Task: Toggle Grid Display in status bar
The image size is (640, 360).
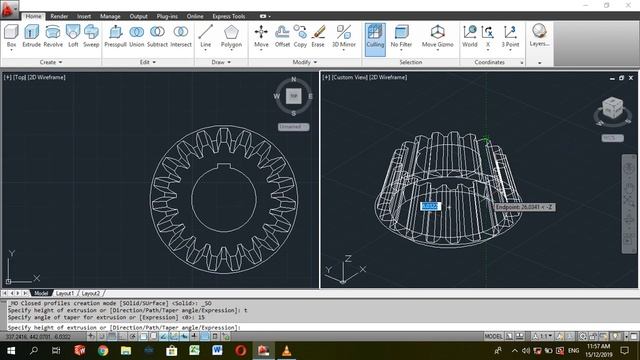Action: 112,336
